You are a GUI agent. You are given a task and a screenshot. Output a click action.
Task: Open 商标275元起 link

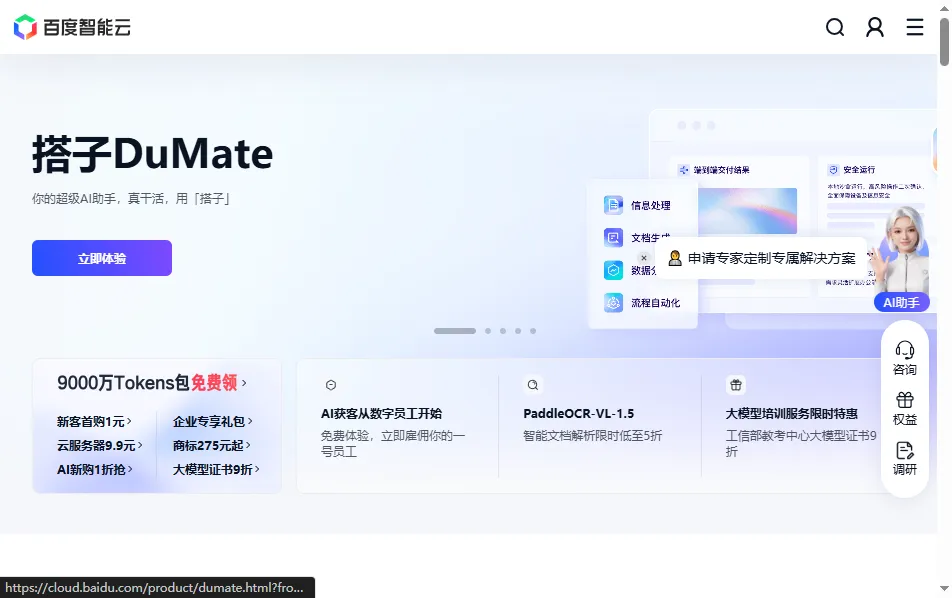click(211, 445)
